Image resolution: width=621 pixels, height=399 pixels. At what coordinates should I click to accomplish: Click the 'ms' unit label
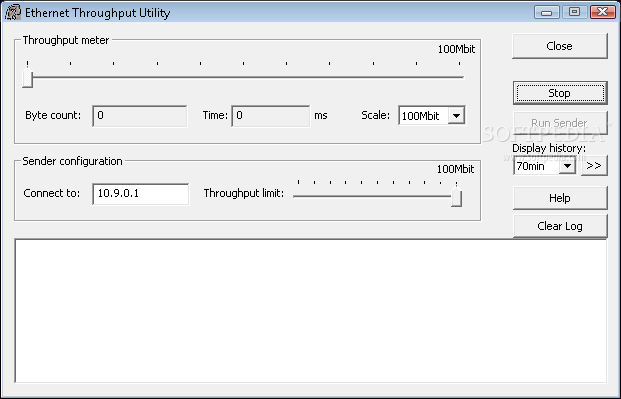[321, 116]
